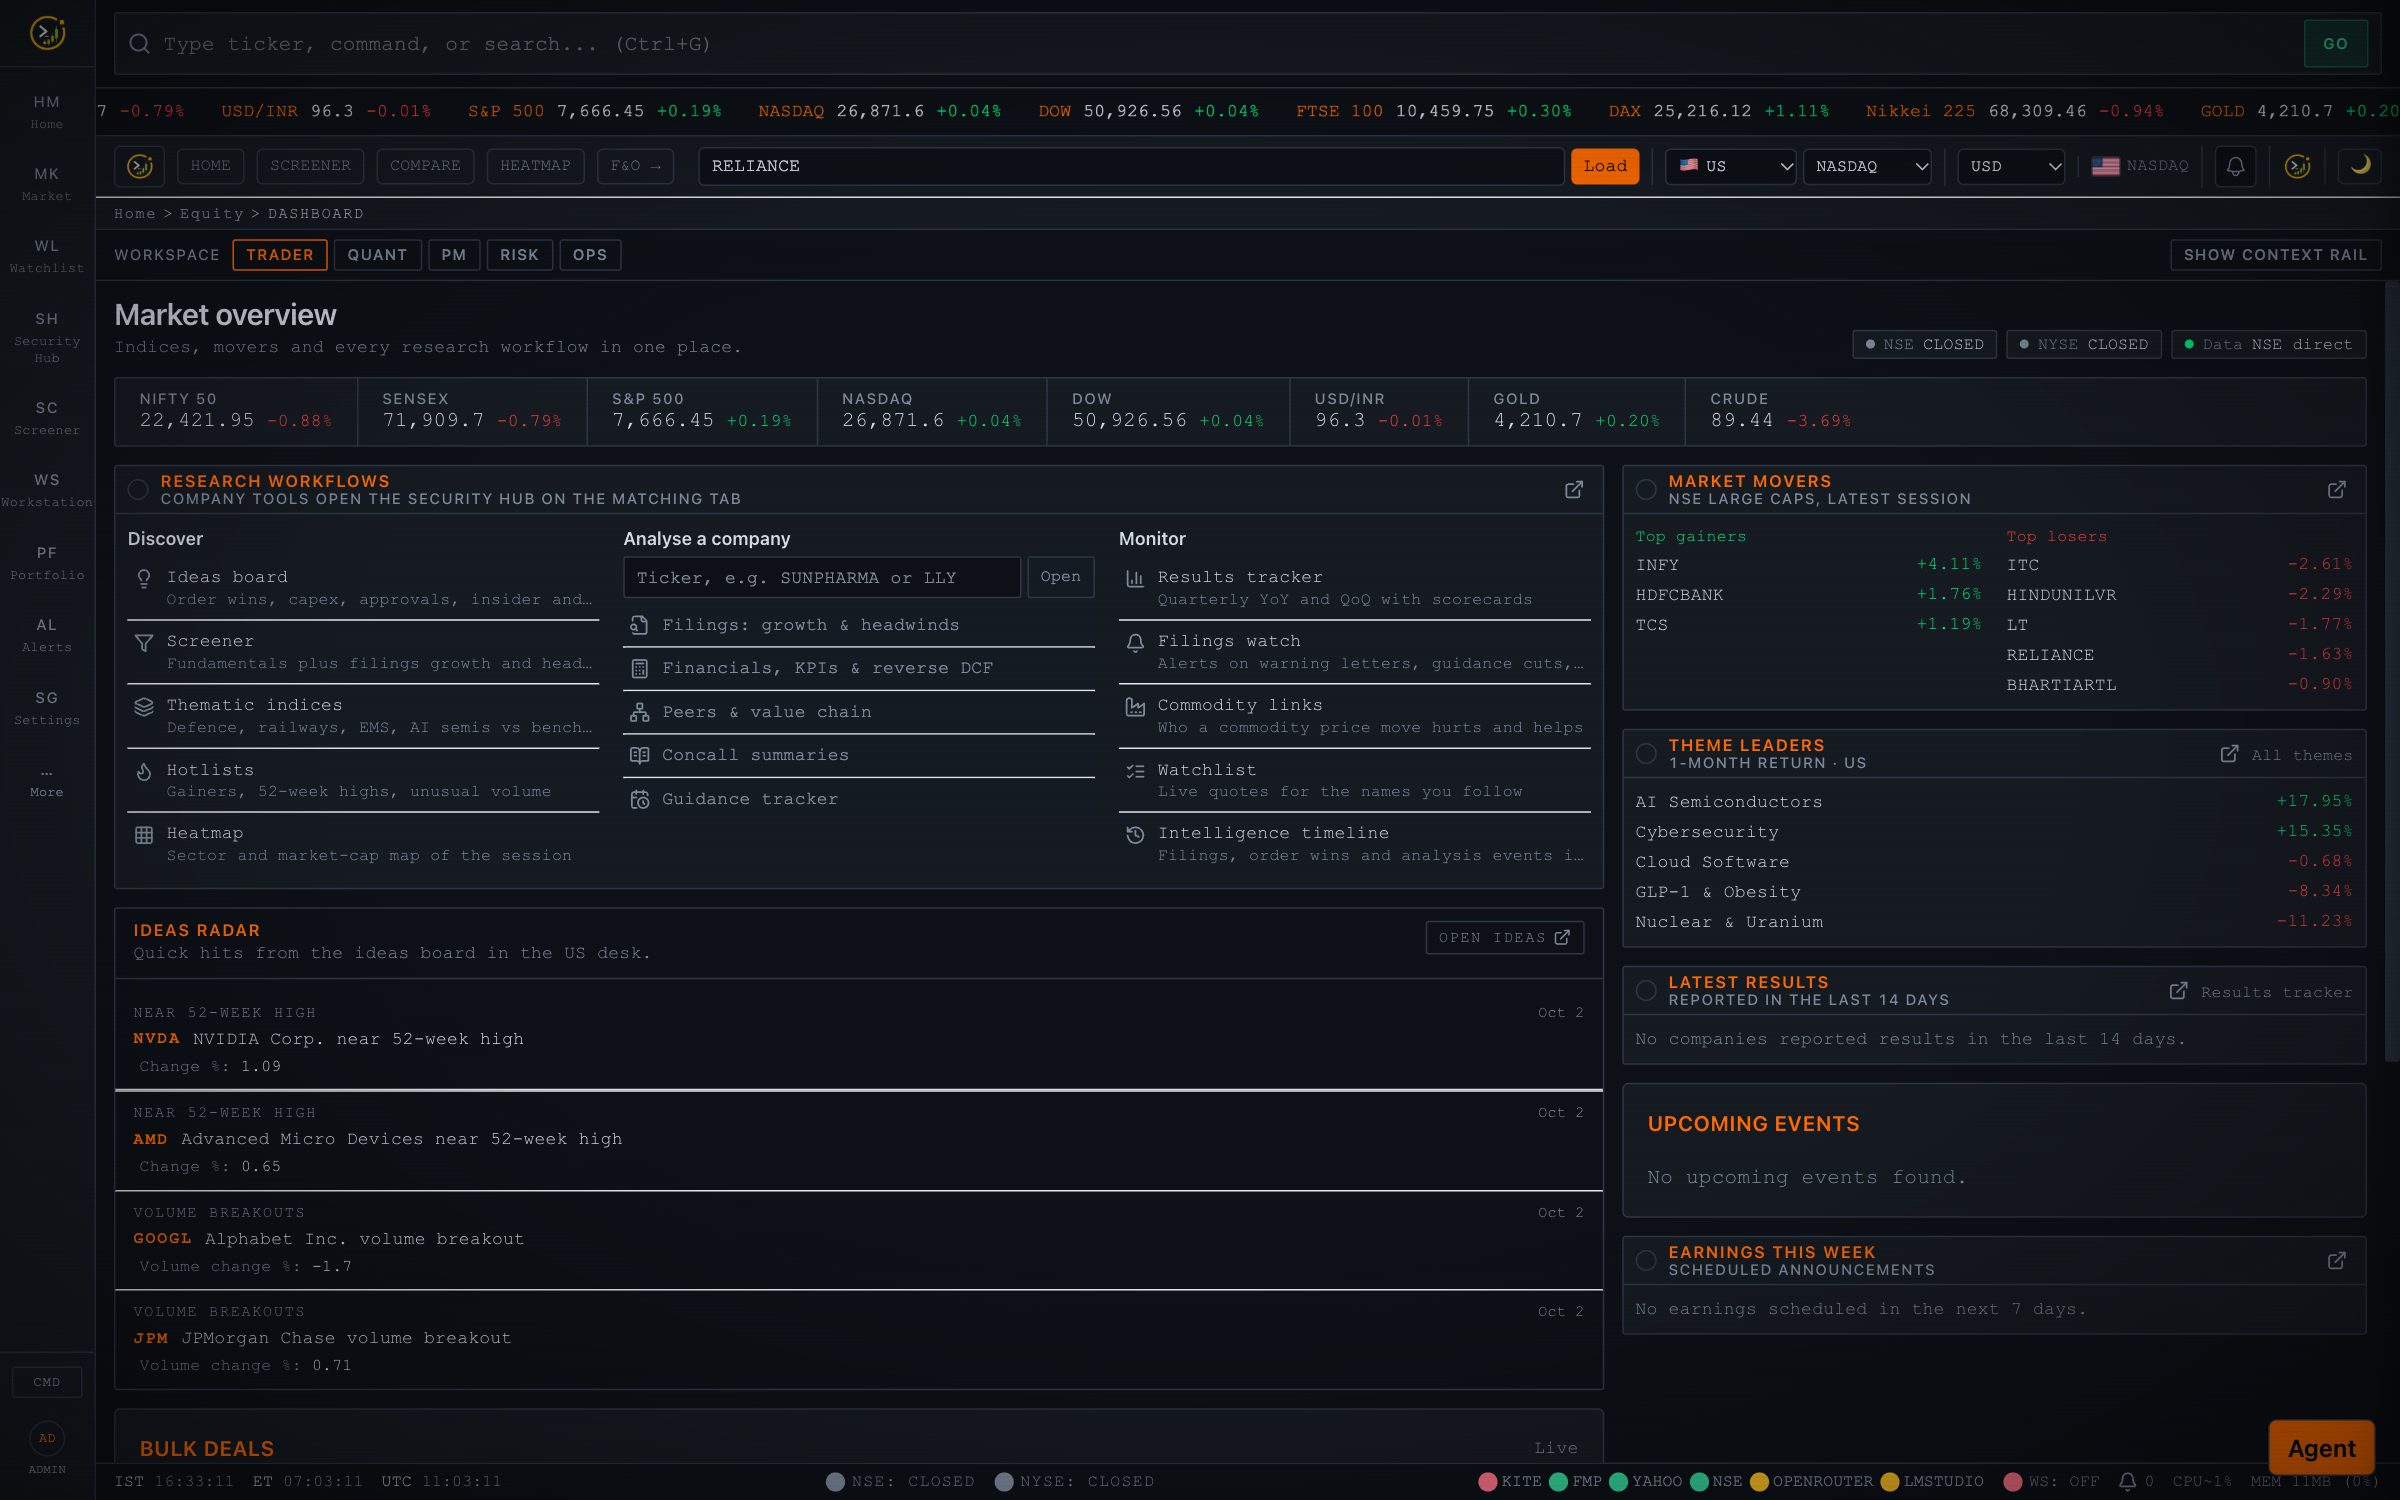
Task: Click the Intelligence timeline history icon
Action: pos(1135,834)
